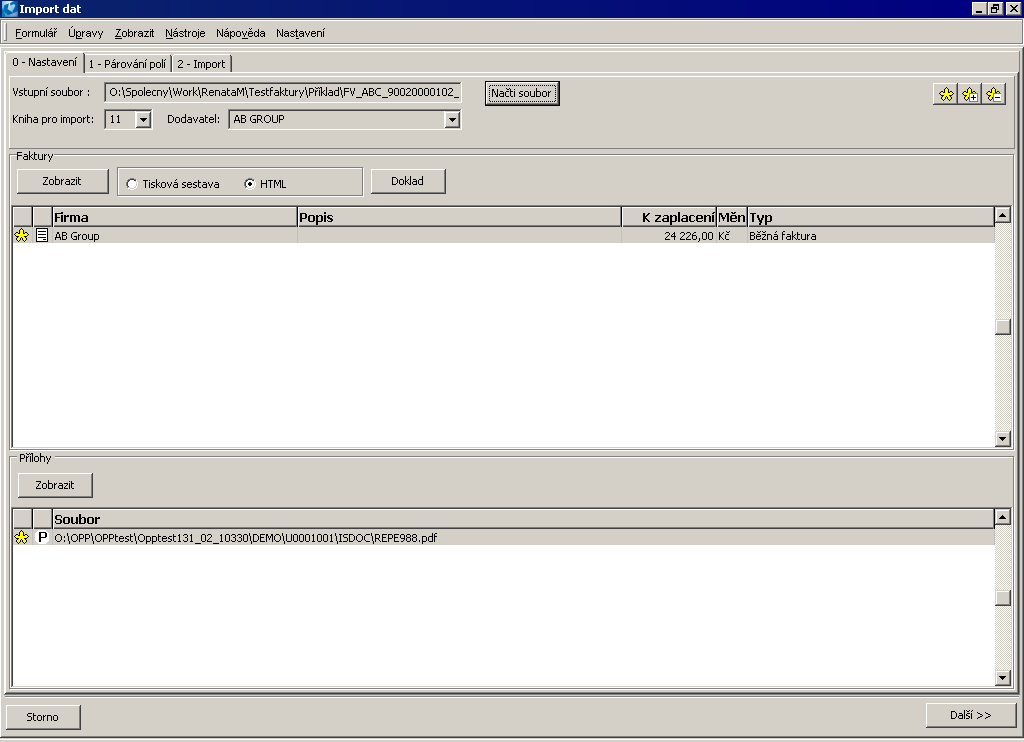Click the star icon on the AB Group row
This screenshot has width=1024, height=742.
[20, 236]
